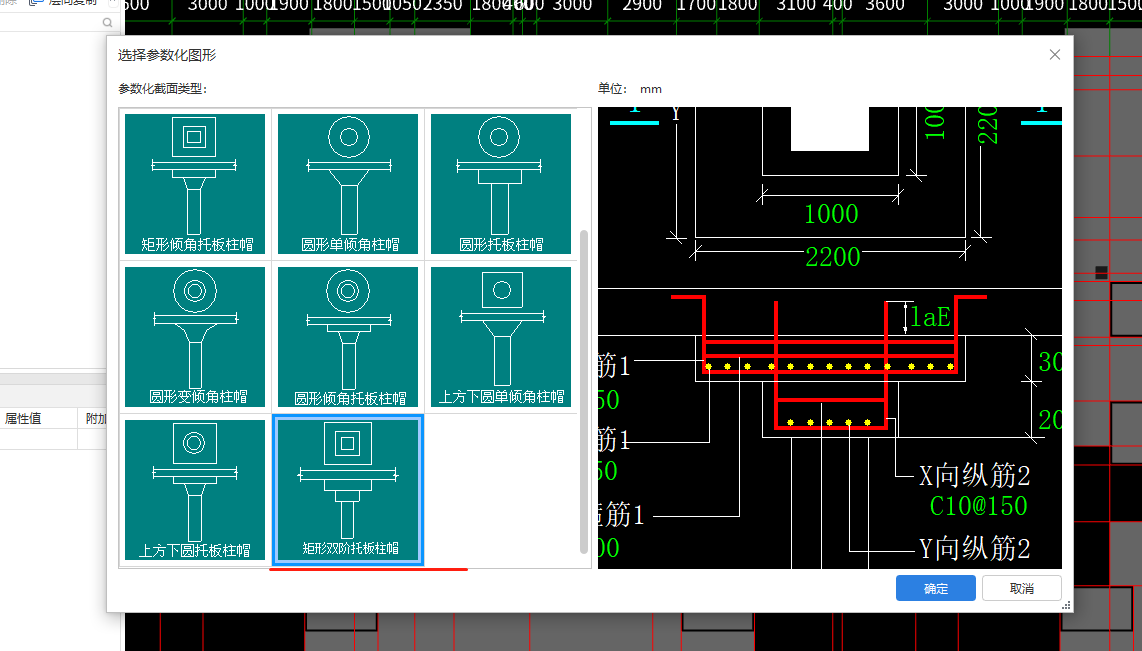Pick the 上方下圆托板柱帽 thumbnail
This screenshot has width=1142, height=651.
tap(195, 489)
